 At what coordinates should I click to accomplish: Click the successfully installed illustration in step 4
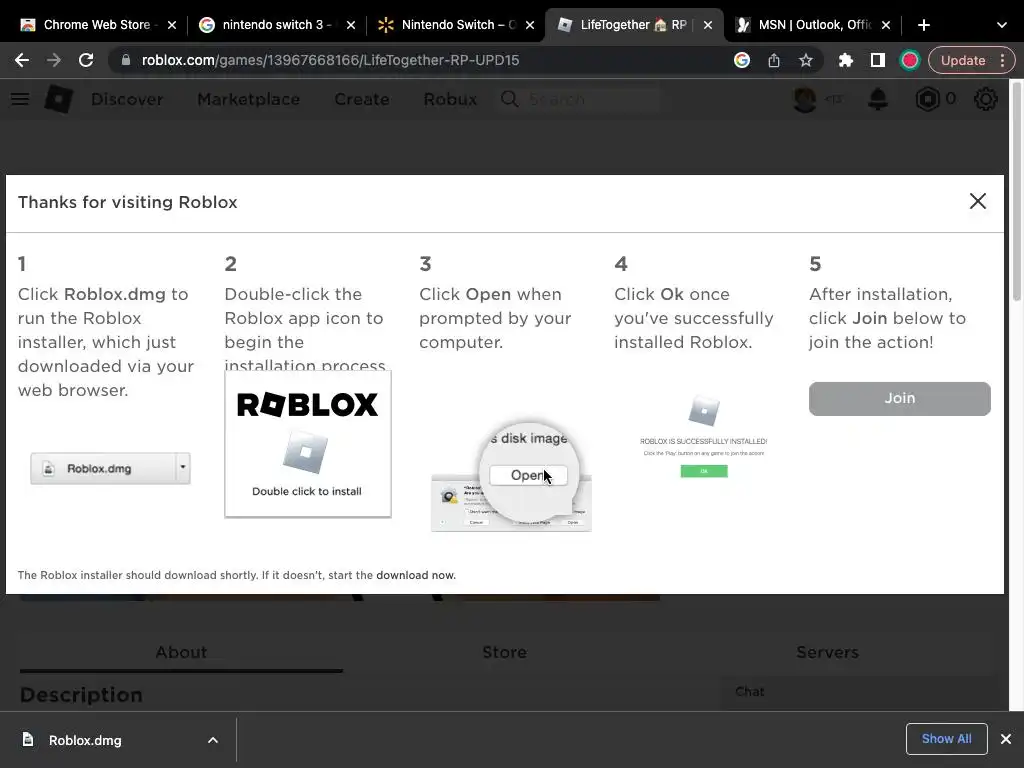point(703,436)
